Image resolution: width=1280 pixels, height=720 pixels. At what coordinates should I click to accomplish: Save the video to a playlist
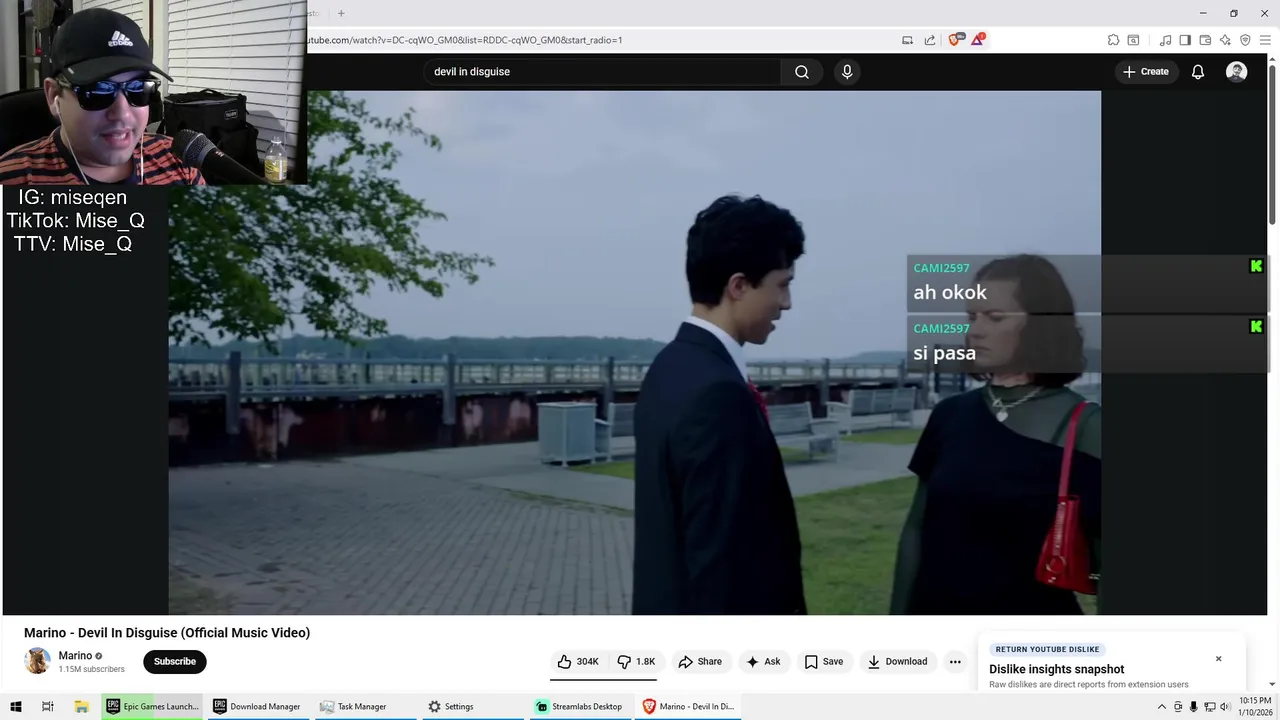824,662
